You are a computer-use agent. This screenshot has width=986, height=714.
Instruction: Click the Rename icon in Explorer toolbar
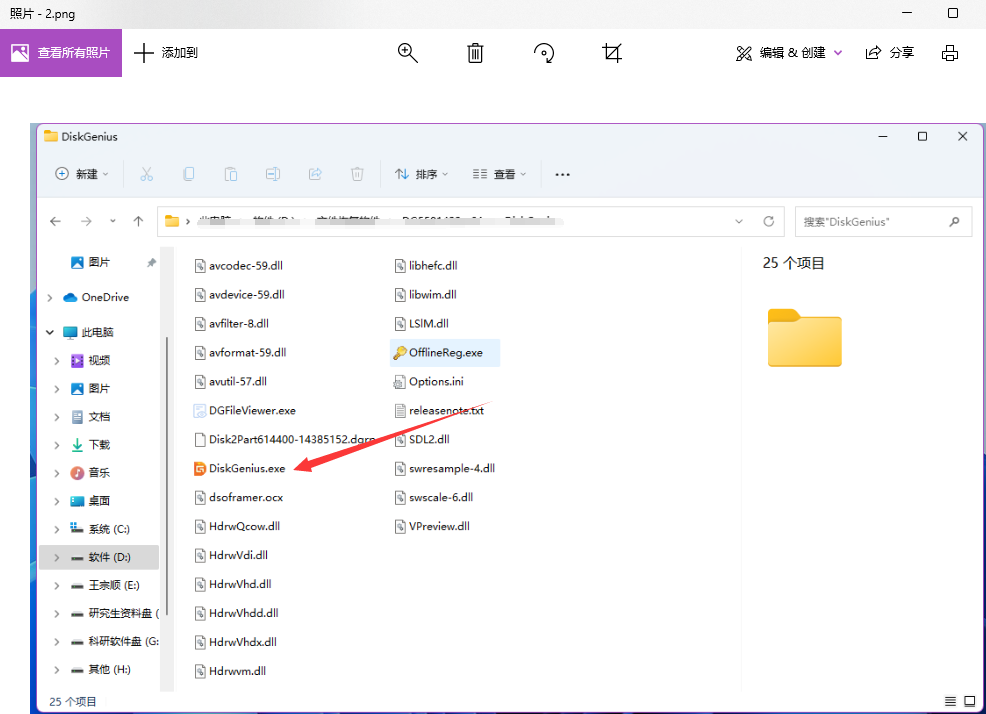pos(273,174)
